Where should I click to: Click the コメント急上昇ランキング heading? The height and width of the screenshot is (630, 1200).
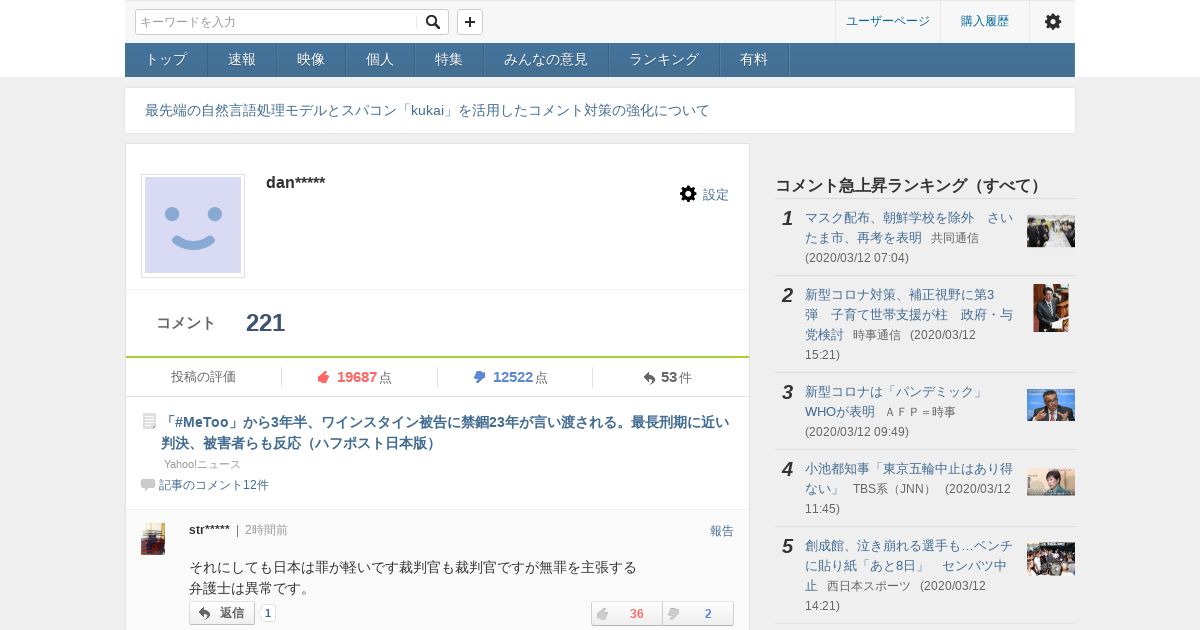pyautogui.click(x=910, y=186)
